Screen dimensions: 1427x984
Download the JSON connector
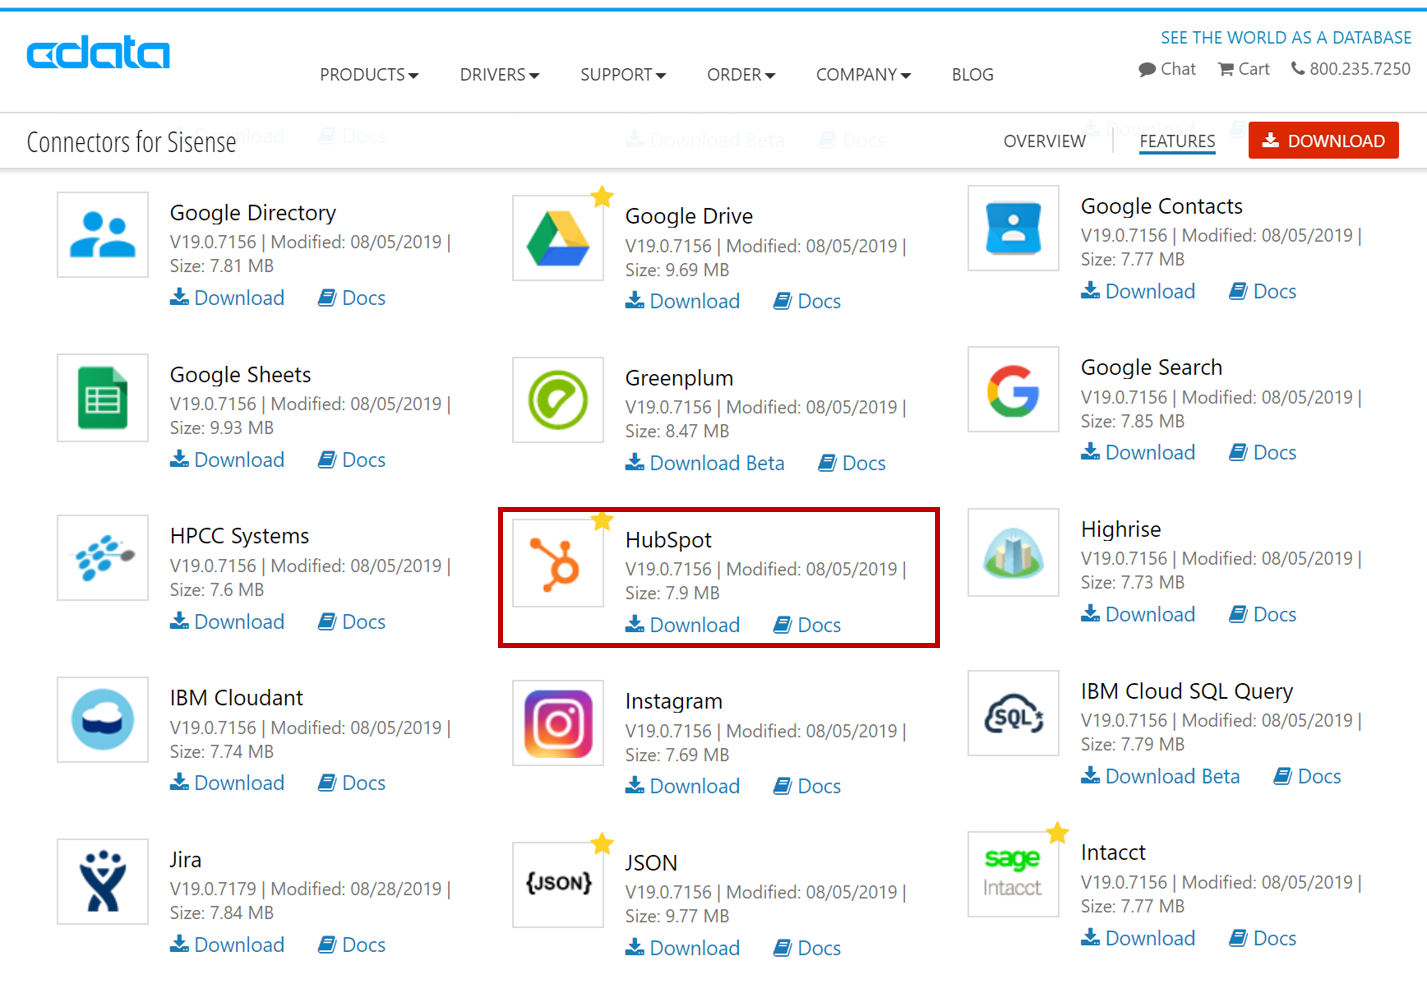point(683,948)
